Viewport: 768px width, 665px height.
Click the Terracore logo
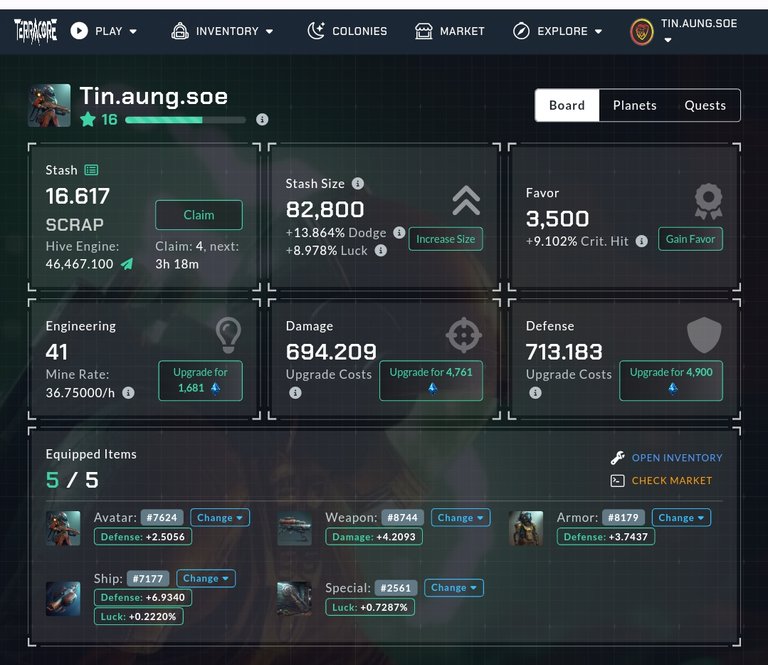[x=35, y=31]
